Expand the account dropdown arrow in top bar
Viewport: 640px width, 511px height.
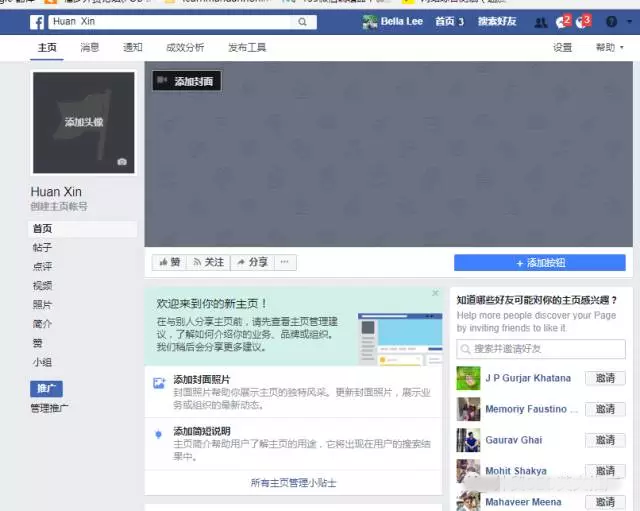click(x=629, y=22)
